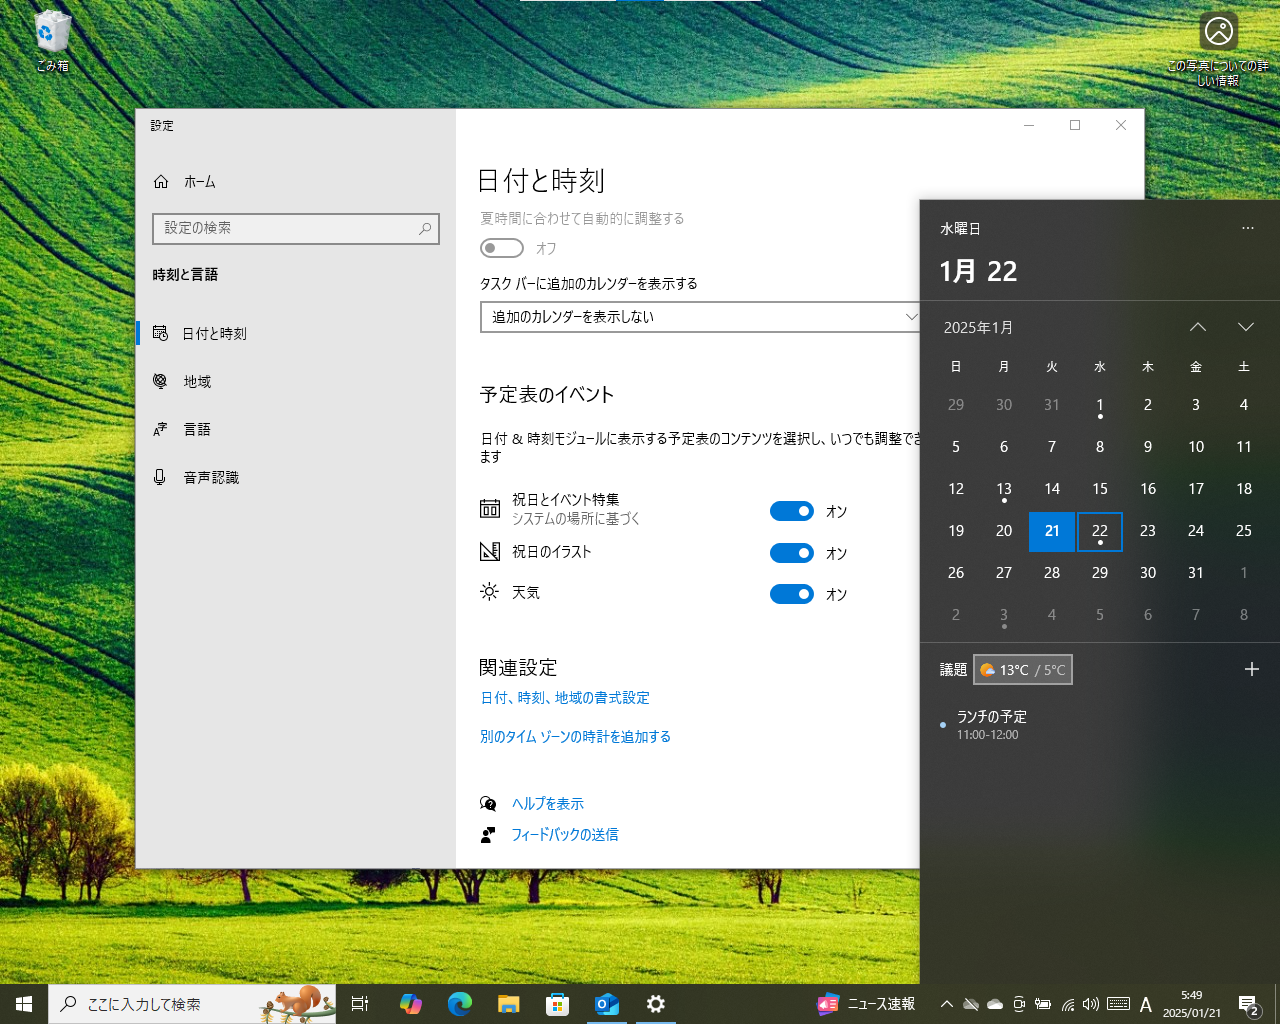
Task: Click the crossed-out cloud tray icon
Action: click(x=970, y=1004)
